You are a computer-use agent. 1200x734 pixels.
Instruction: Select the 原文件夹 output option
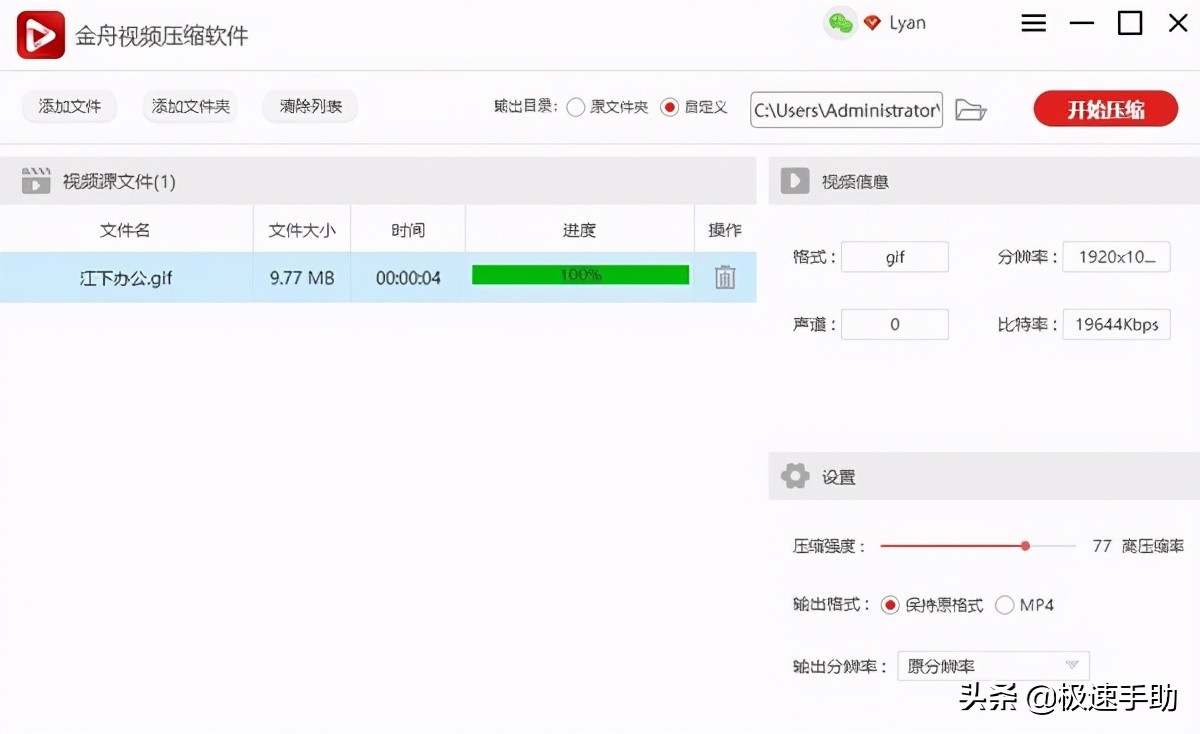576,108
